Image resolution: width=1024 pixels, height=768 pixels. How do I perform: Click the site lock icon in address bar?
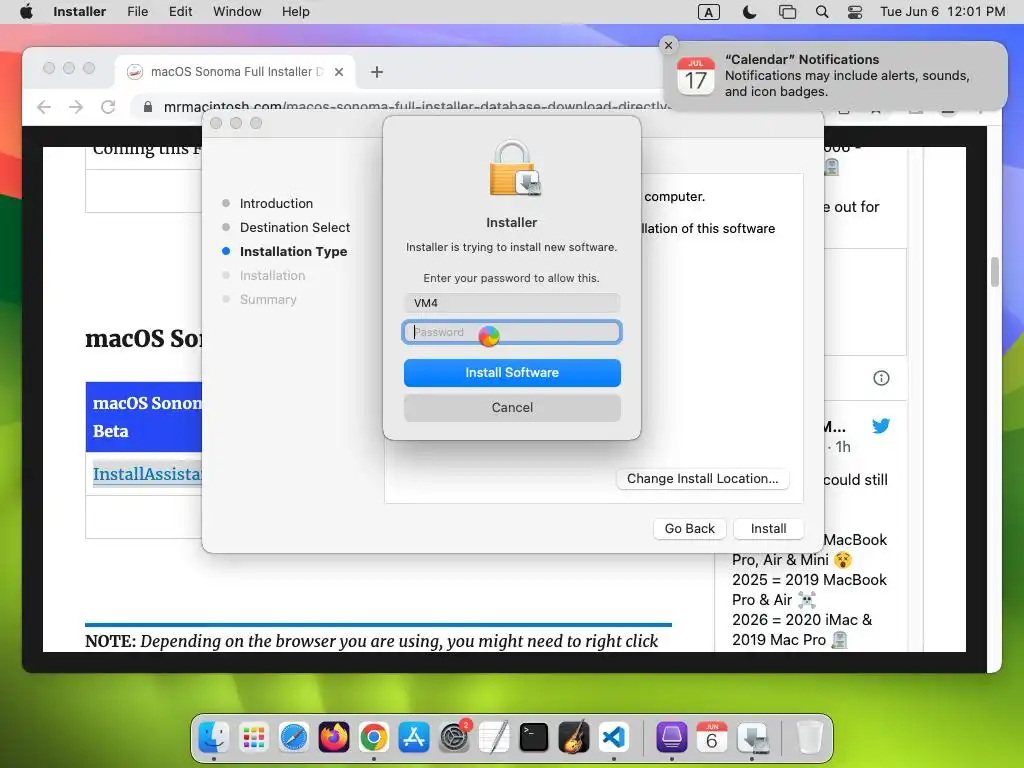click(148, 107)
